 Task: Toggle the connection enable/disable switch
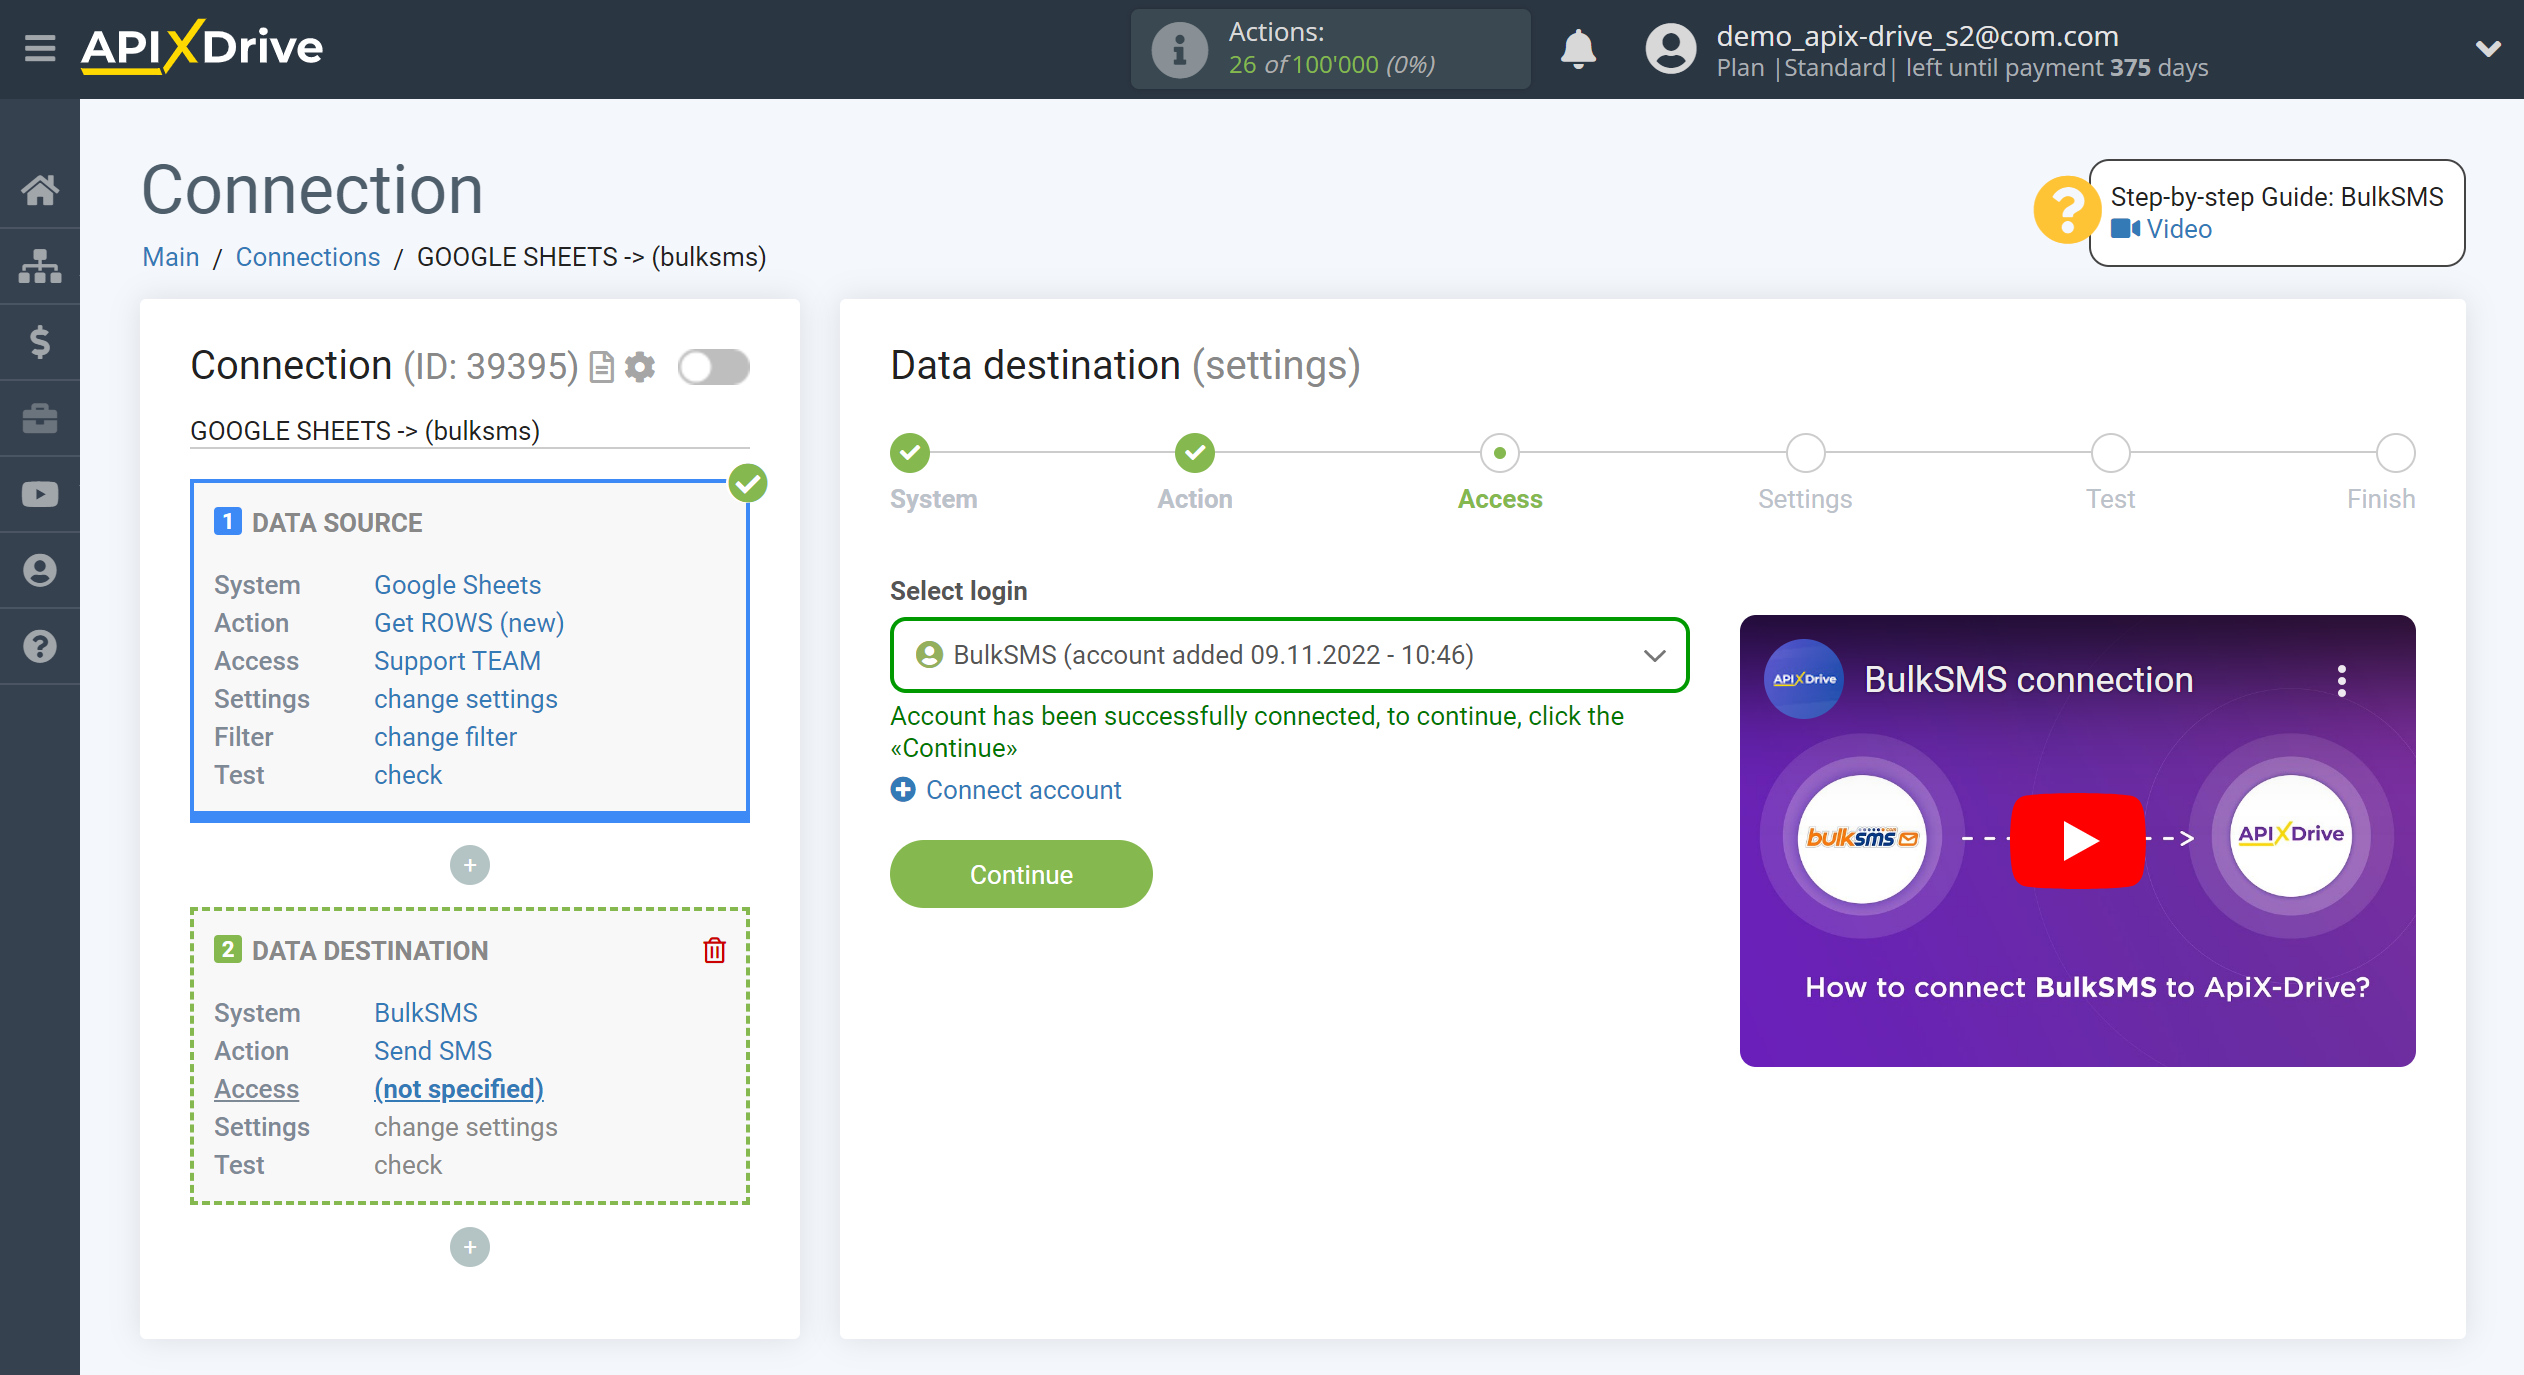713,367
